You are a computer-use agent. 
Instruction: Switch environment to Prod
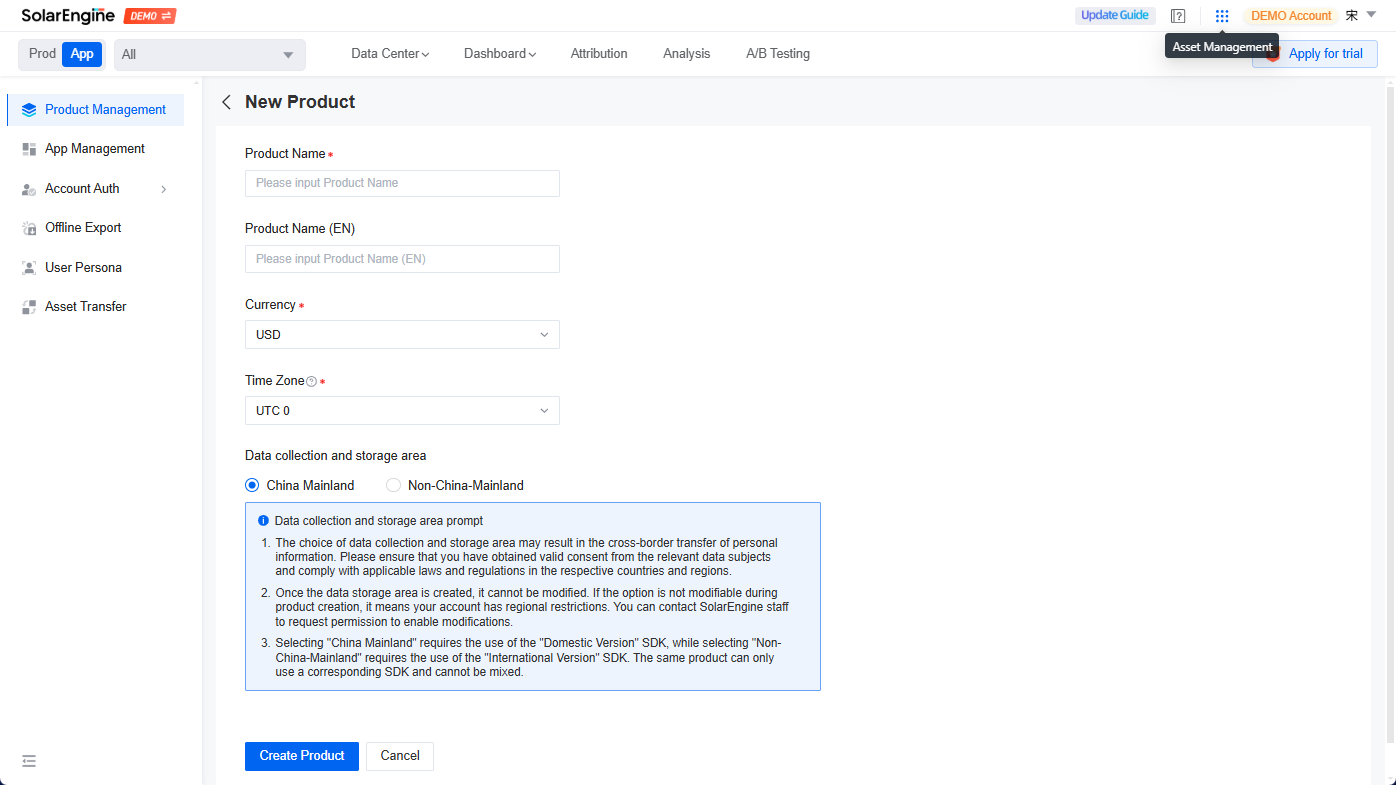(x=40, y=54)
